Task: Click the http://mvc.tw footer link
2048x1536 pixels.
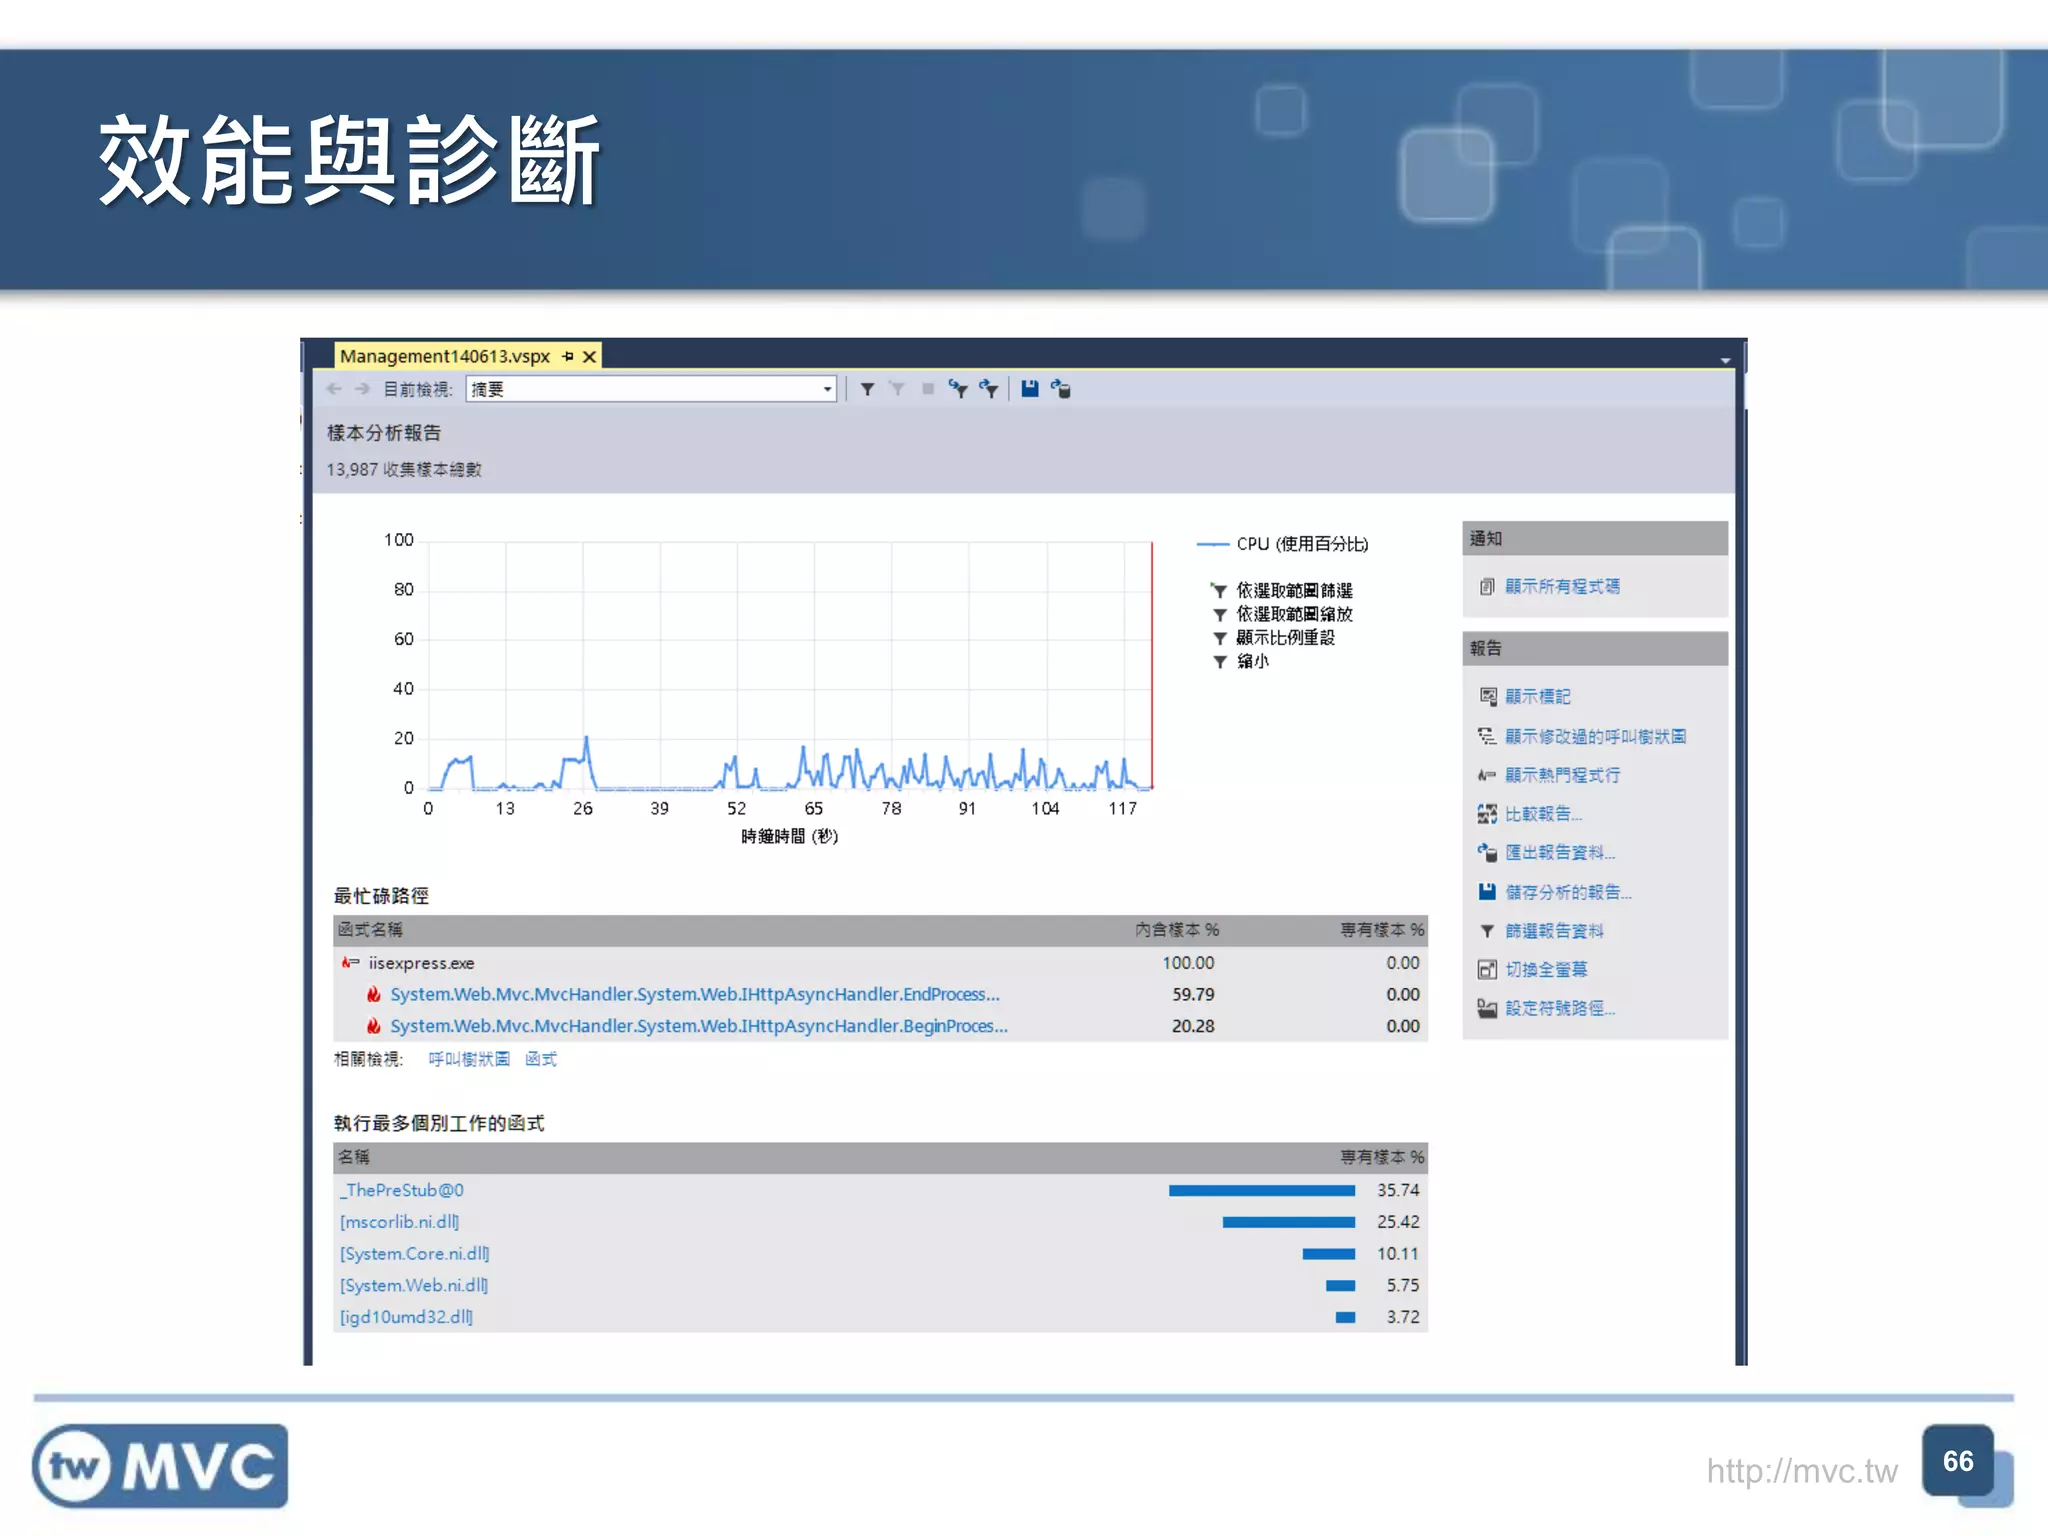Action: click(x=1802, y=1471)
